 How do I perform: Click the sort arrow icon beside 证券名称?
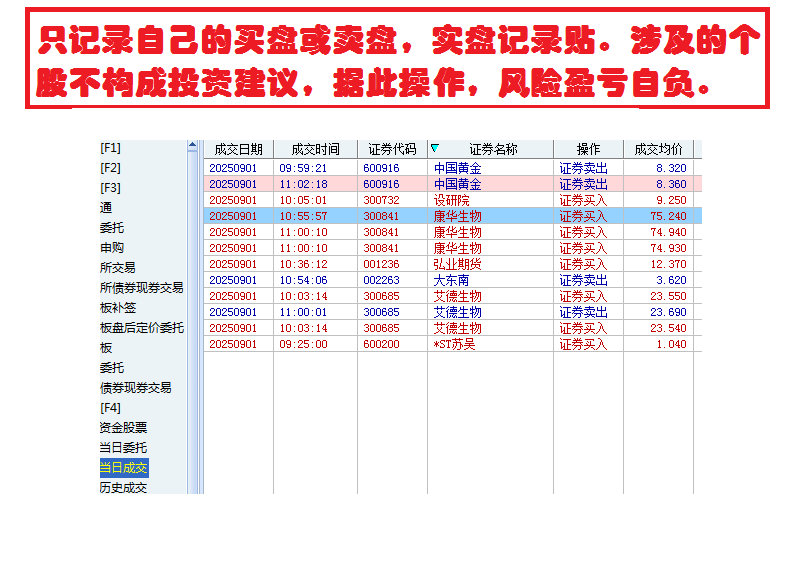(x=434, y=148)
